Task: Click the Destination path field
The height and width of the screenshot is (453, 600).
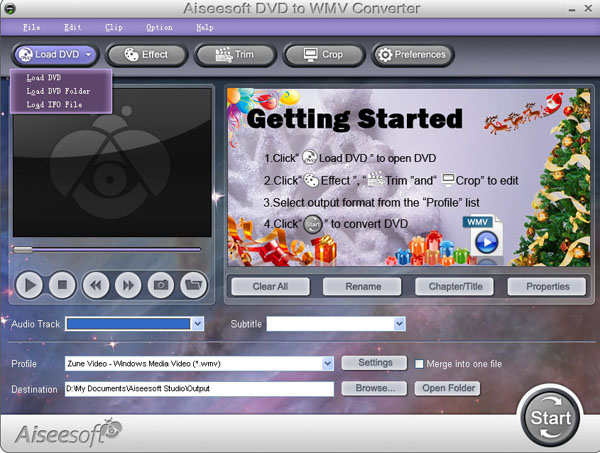Action: tap(199, 389)
